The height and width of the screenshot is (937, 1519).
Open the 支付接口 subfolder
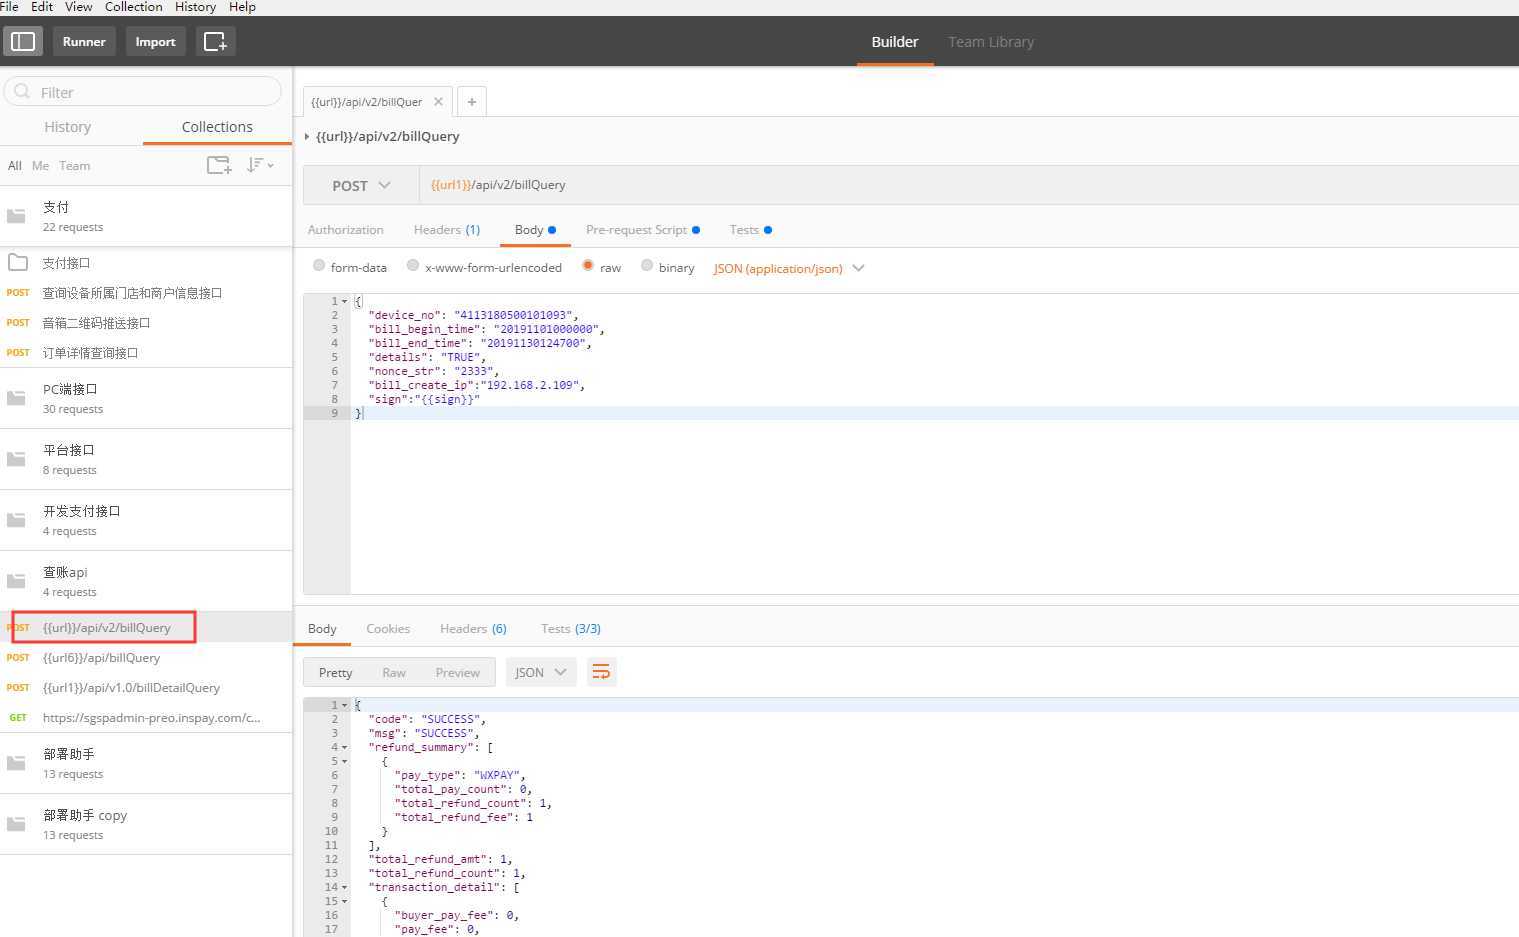coord(66,263)
